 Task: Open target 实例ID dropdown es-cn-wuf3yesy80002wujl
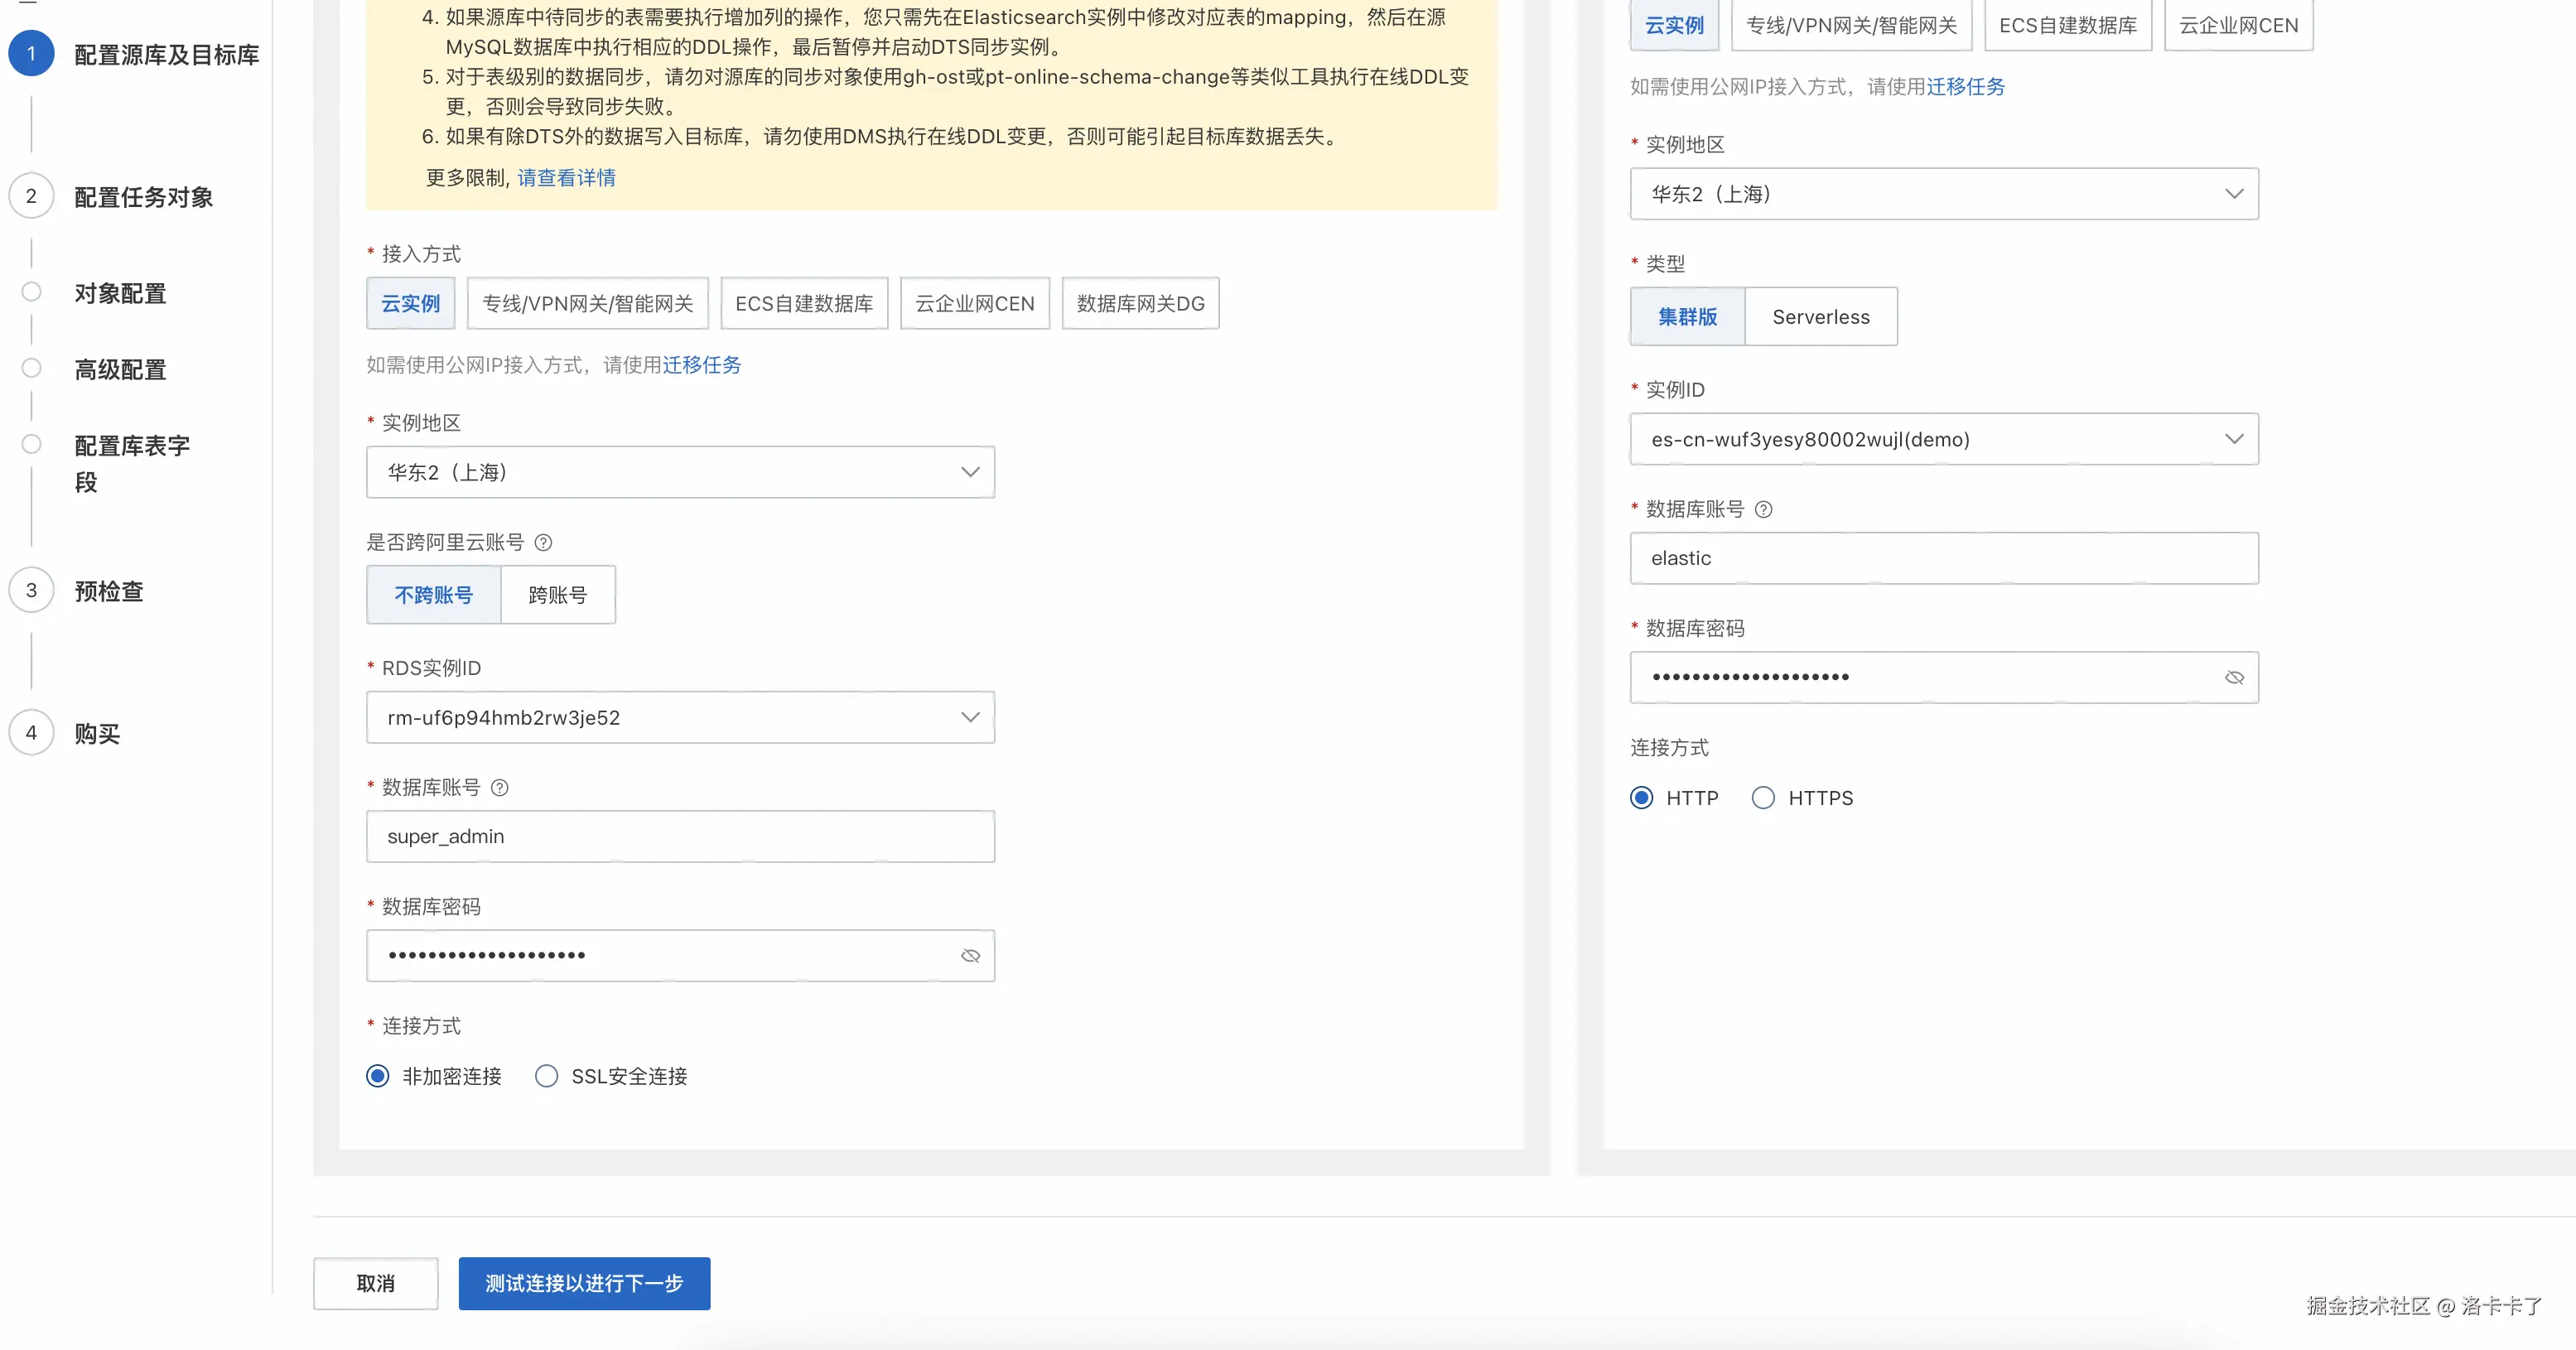1943,439
